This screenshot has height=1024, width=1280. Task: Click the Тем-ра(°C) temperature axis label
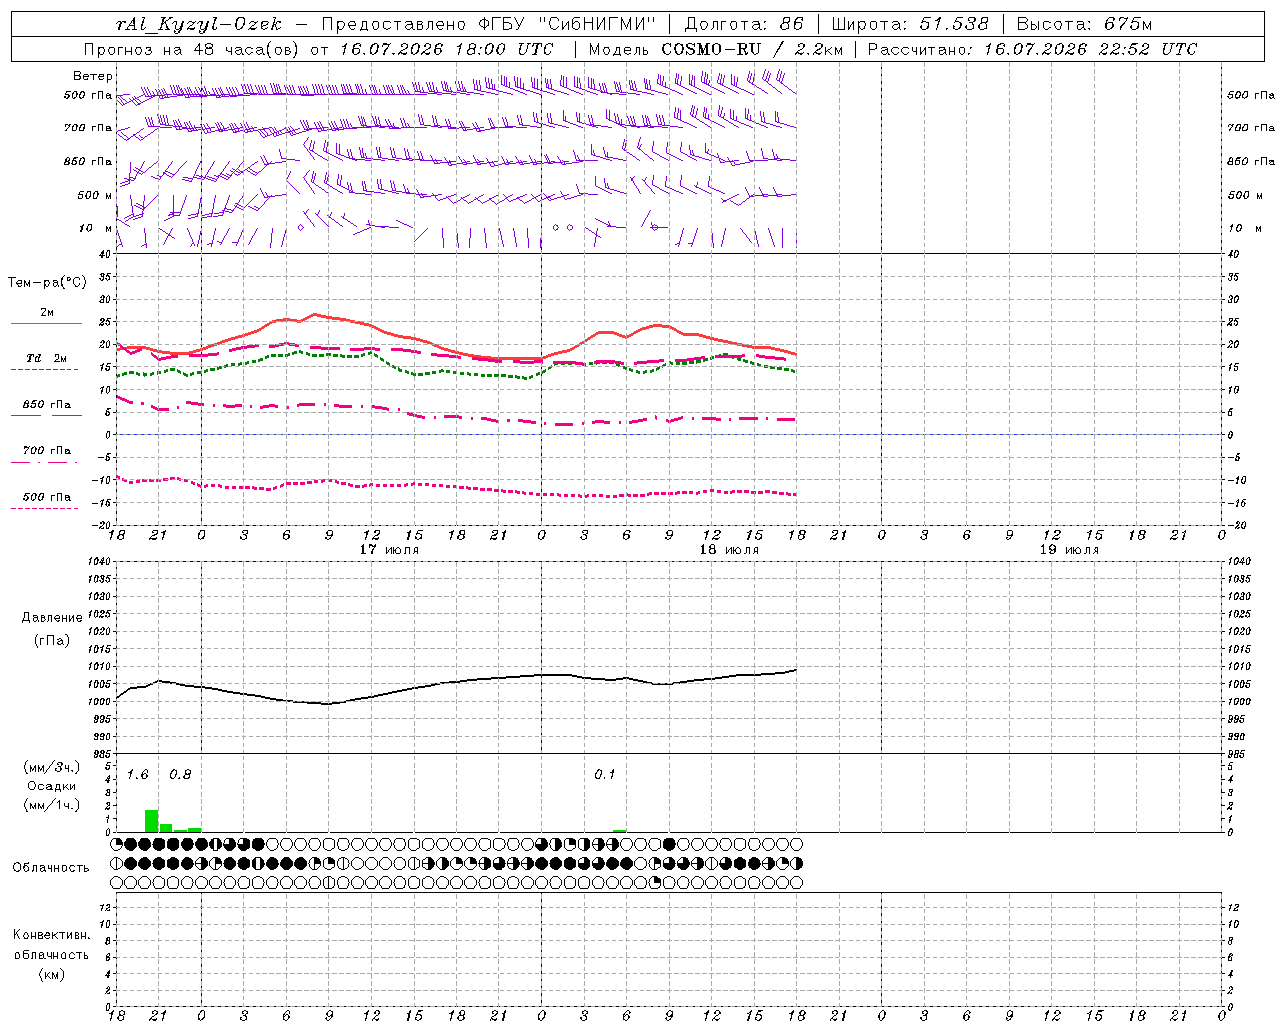tap(47, 283)
